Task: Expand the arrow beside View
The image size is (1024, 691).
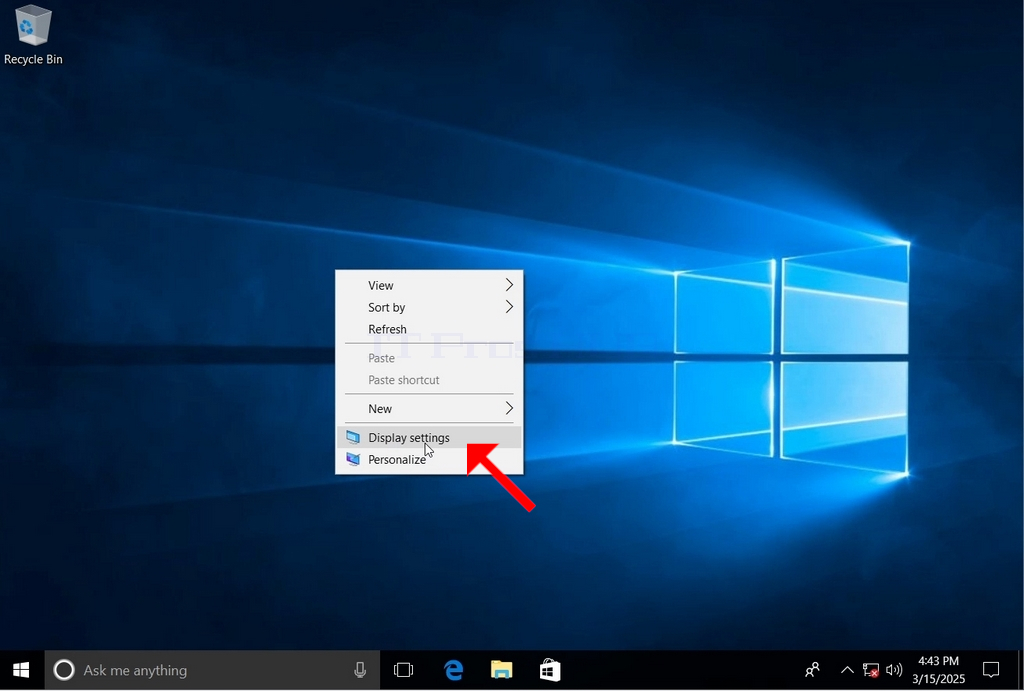Action: coord(509,285)
